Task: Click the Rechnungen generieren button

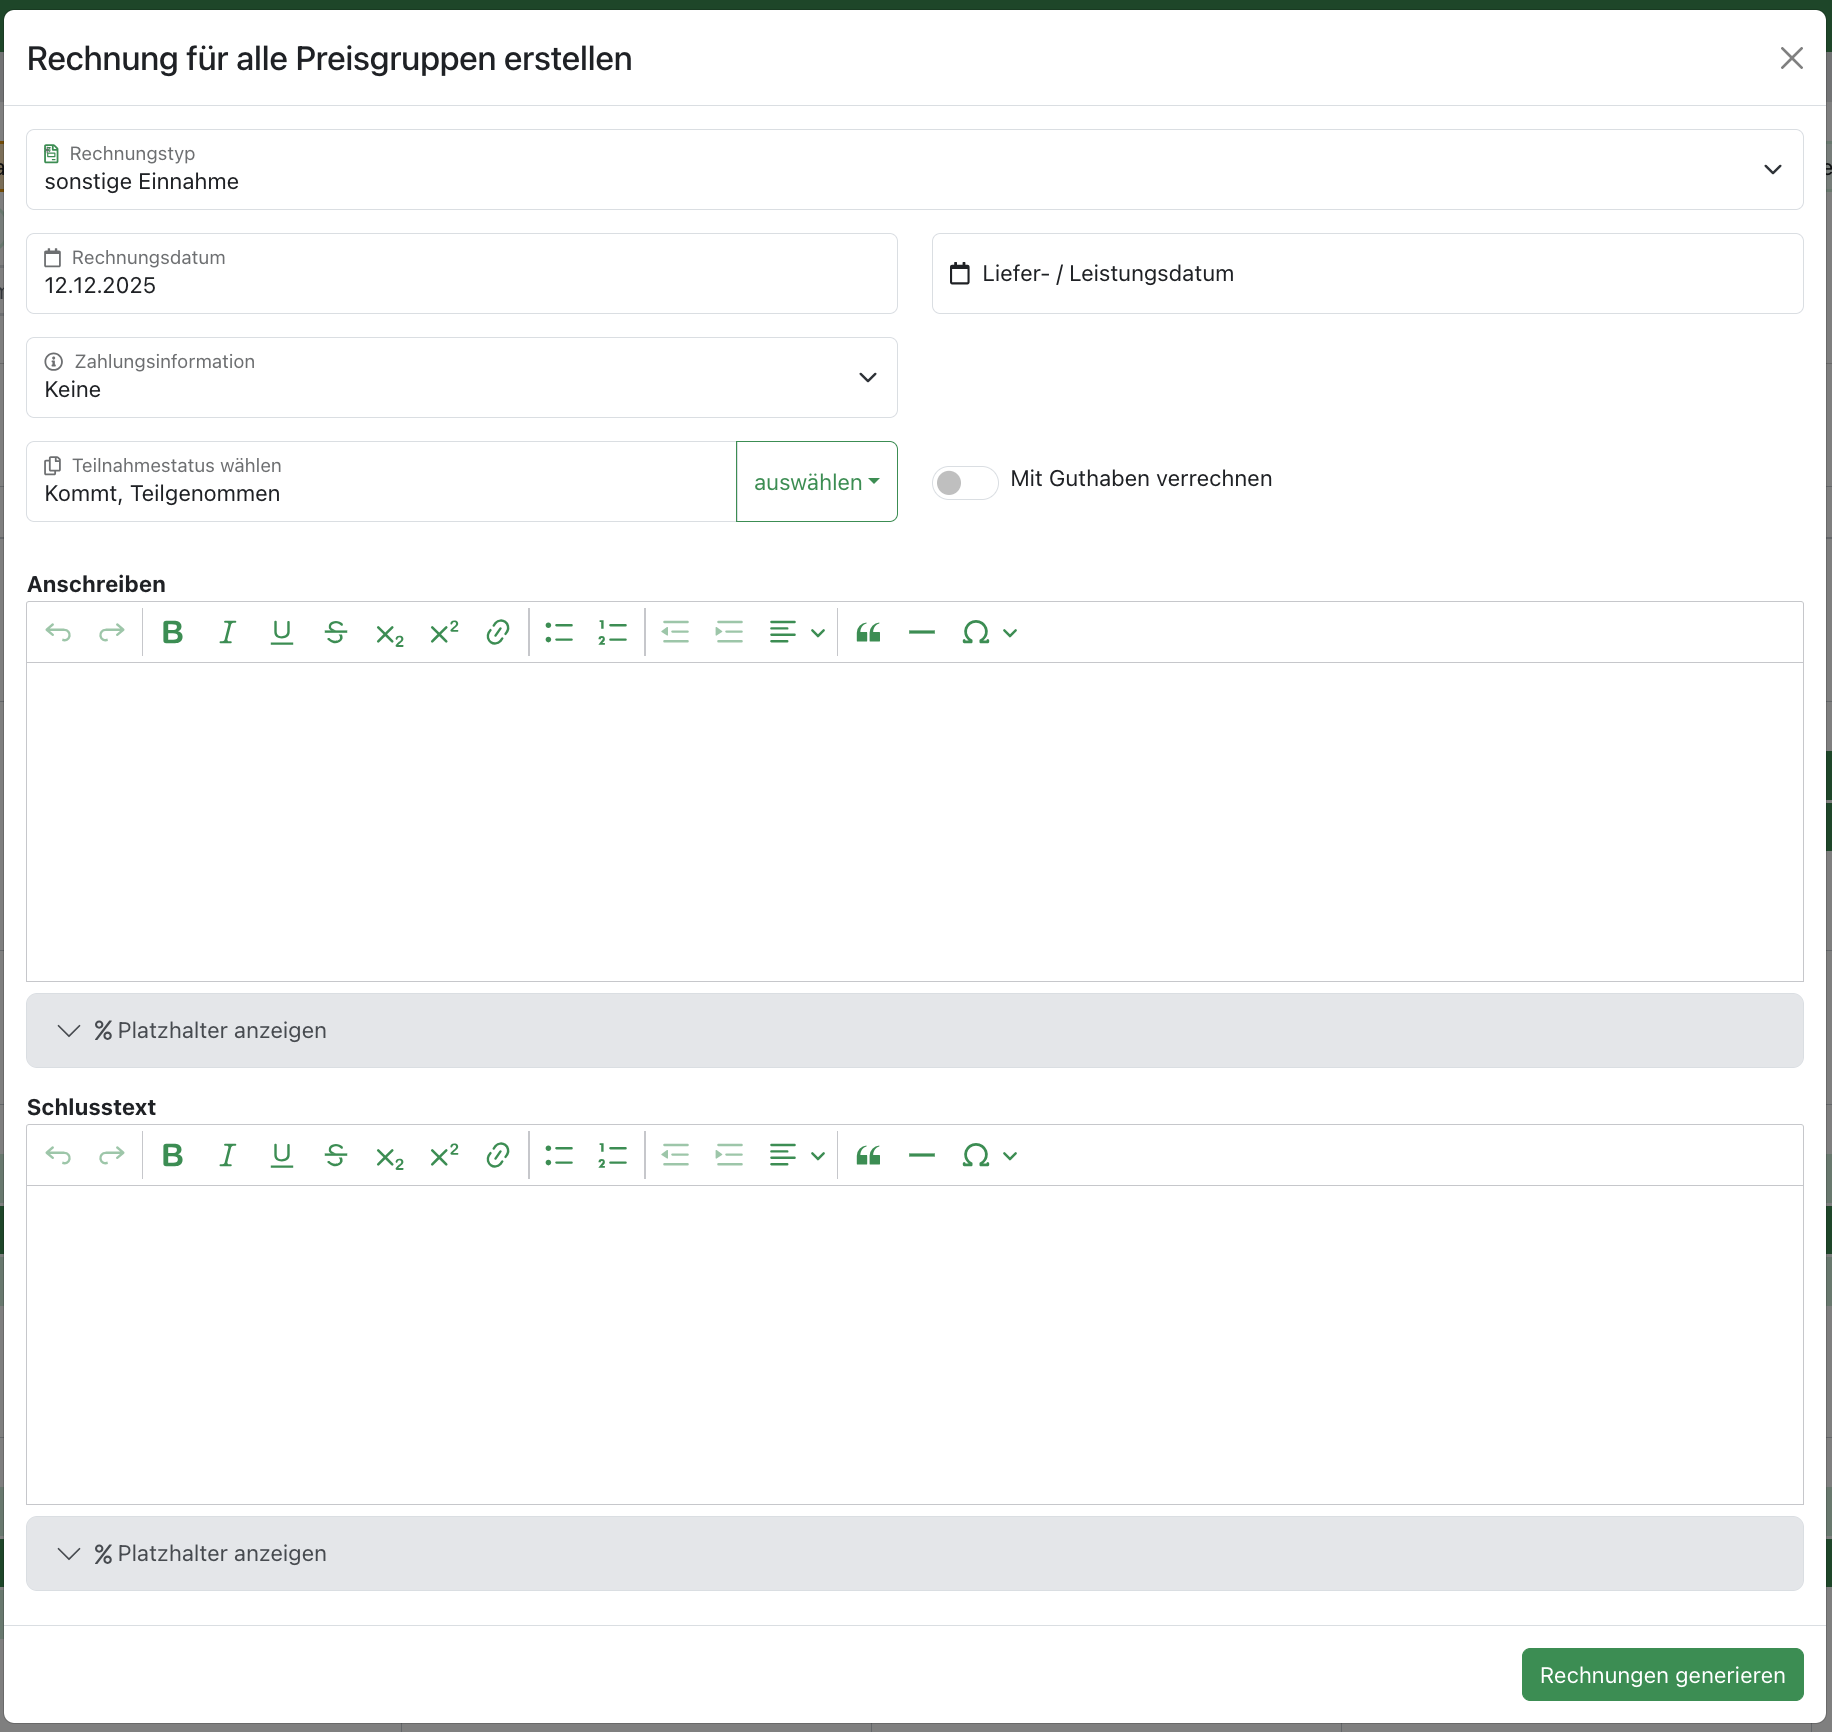Action: (x=1662, y=1675)
